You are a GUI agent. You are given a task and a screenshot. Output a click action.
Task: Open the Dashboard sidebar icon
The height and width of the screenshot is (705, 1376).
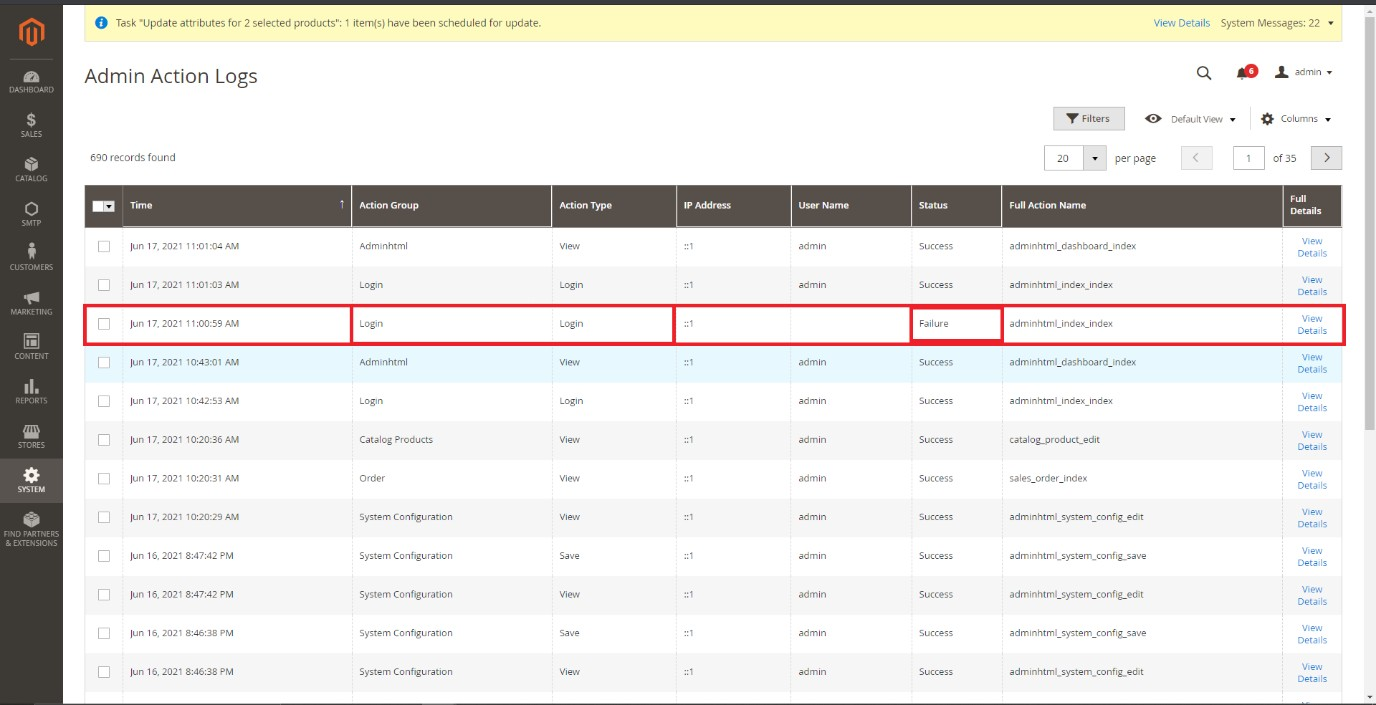(x=31, y=82)
